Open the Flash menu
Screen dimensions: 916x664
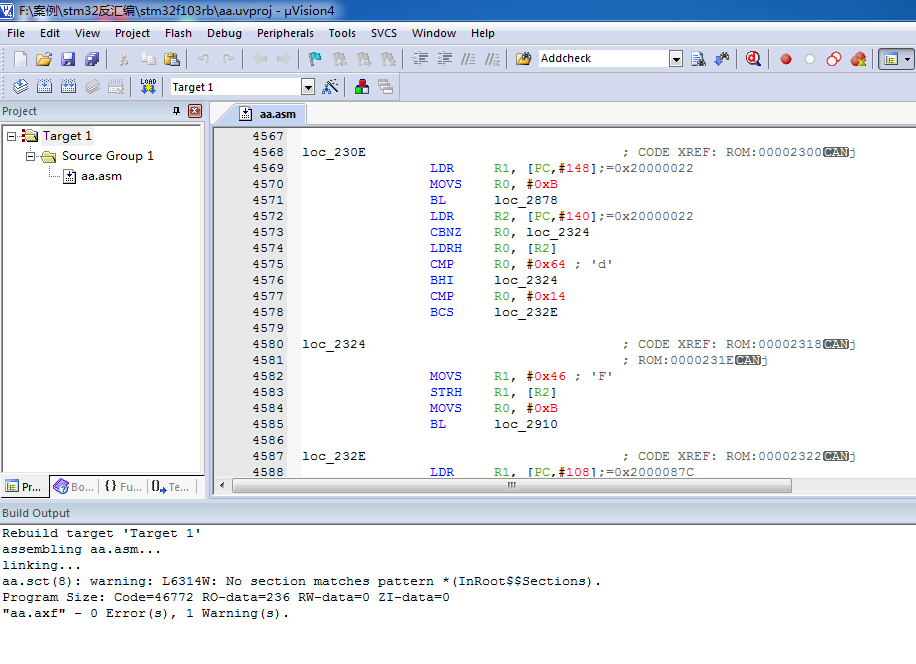[178, 33]
